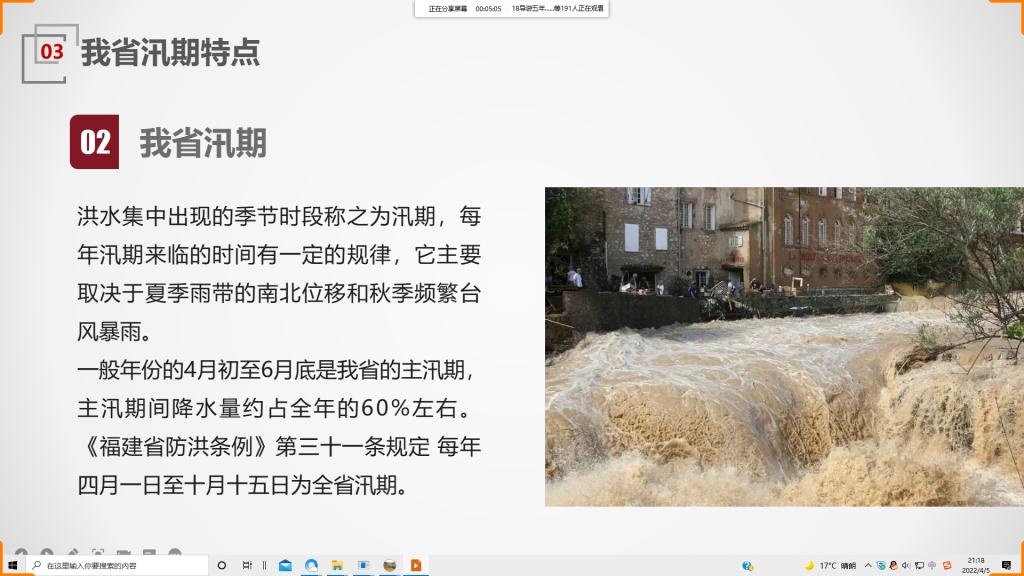Open the clock showing 21:18
The image size is (1024, 576).
point(976,565)
